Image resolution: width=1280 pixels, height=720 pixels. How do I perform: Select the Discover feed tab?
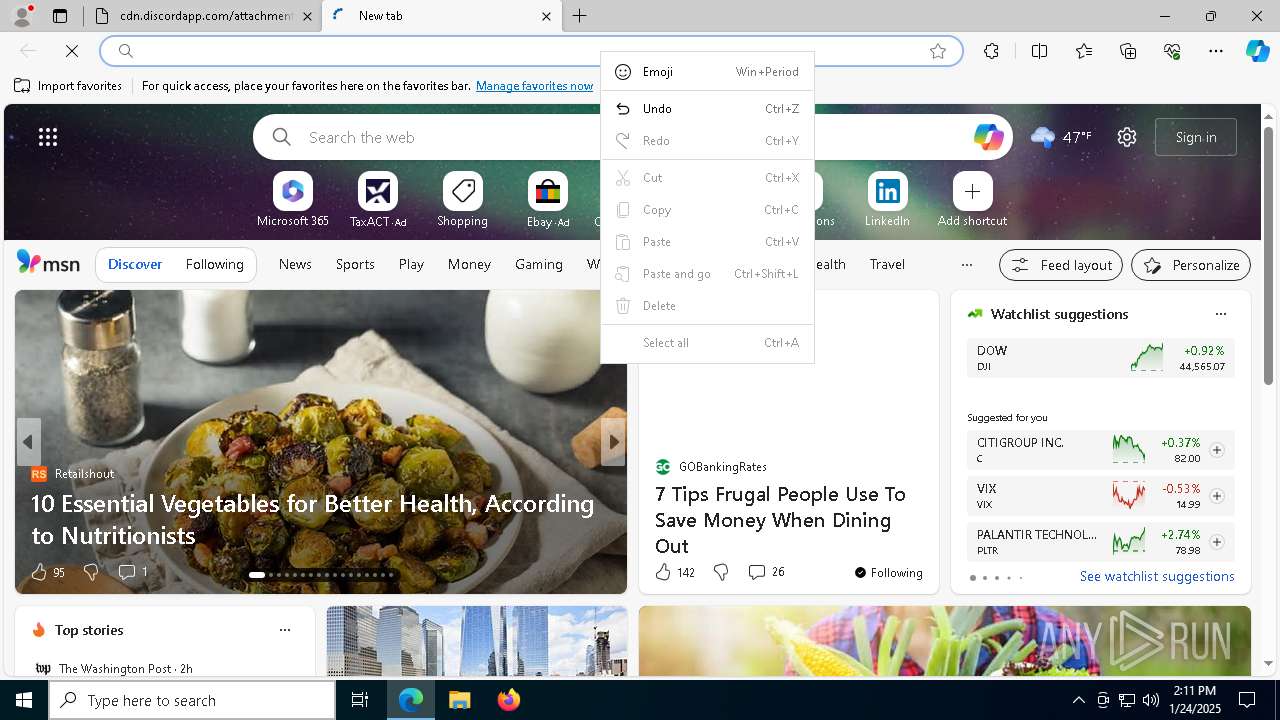pos(135,264)
